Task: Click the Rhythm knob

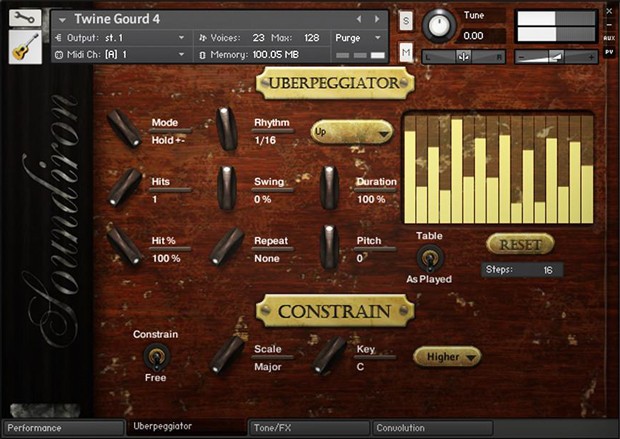Action: click(x=227, y=129)
